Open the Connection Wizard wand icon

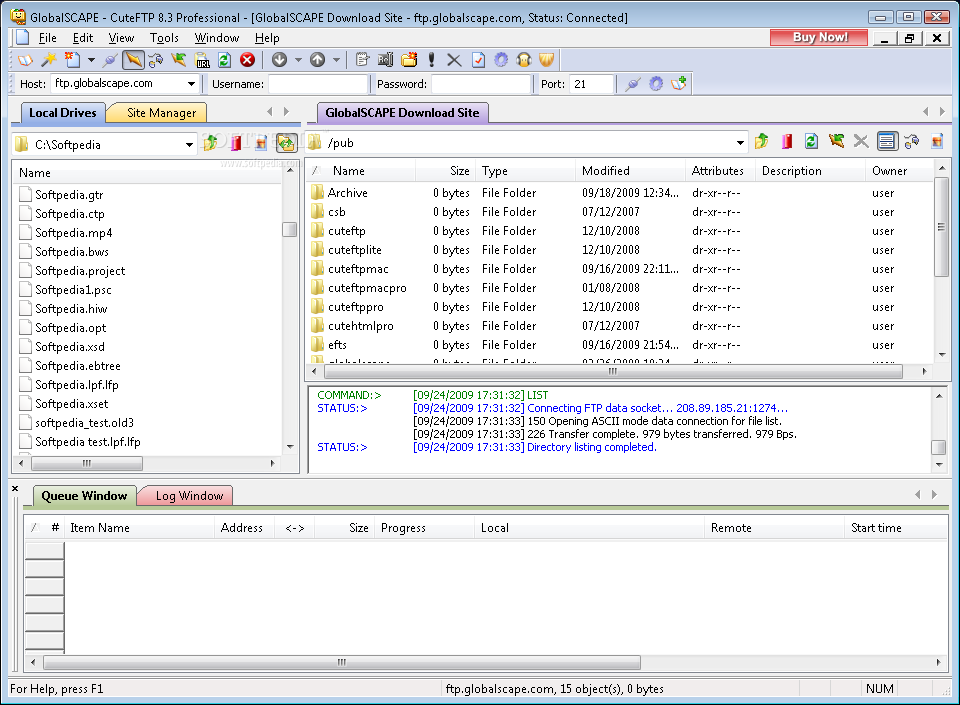(47, 60)
